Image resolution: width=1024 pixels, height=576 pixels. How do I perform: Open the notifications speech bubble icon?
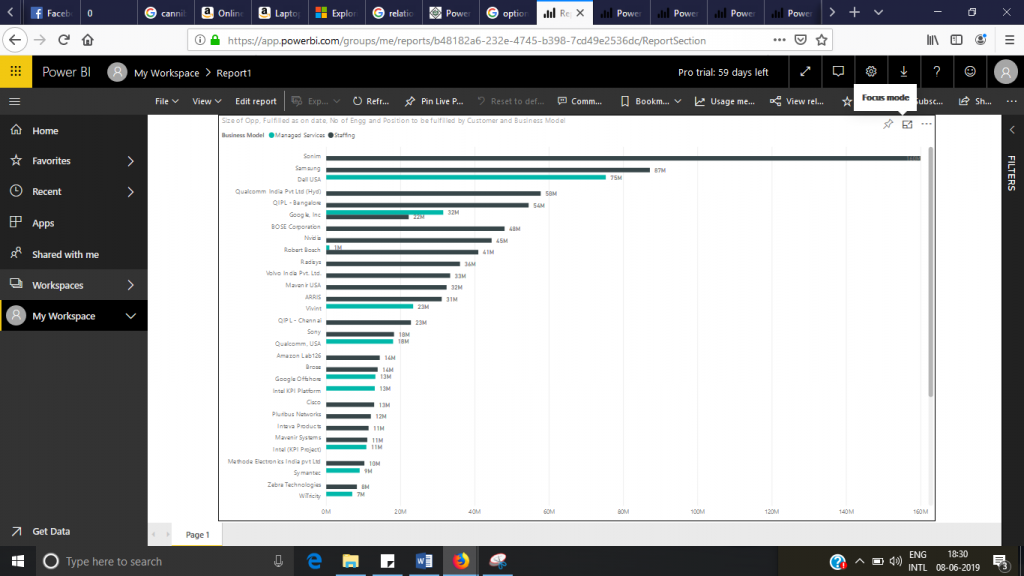[838, 72]
